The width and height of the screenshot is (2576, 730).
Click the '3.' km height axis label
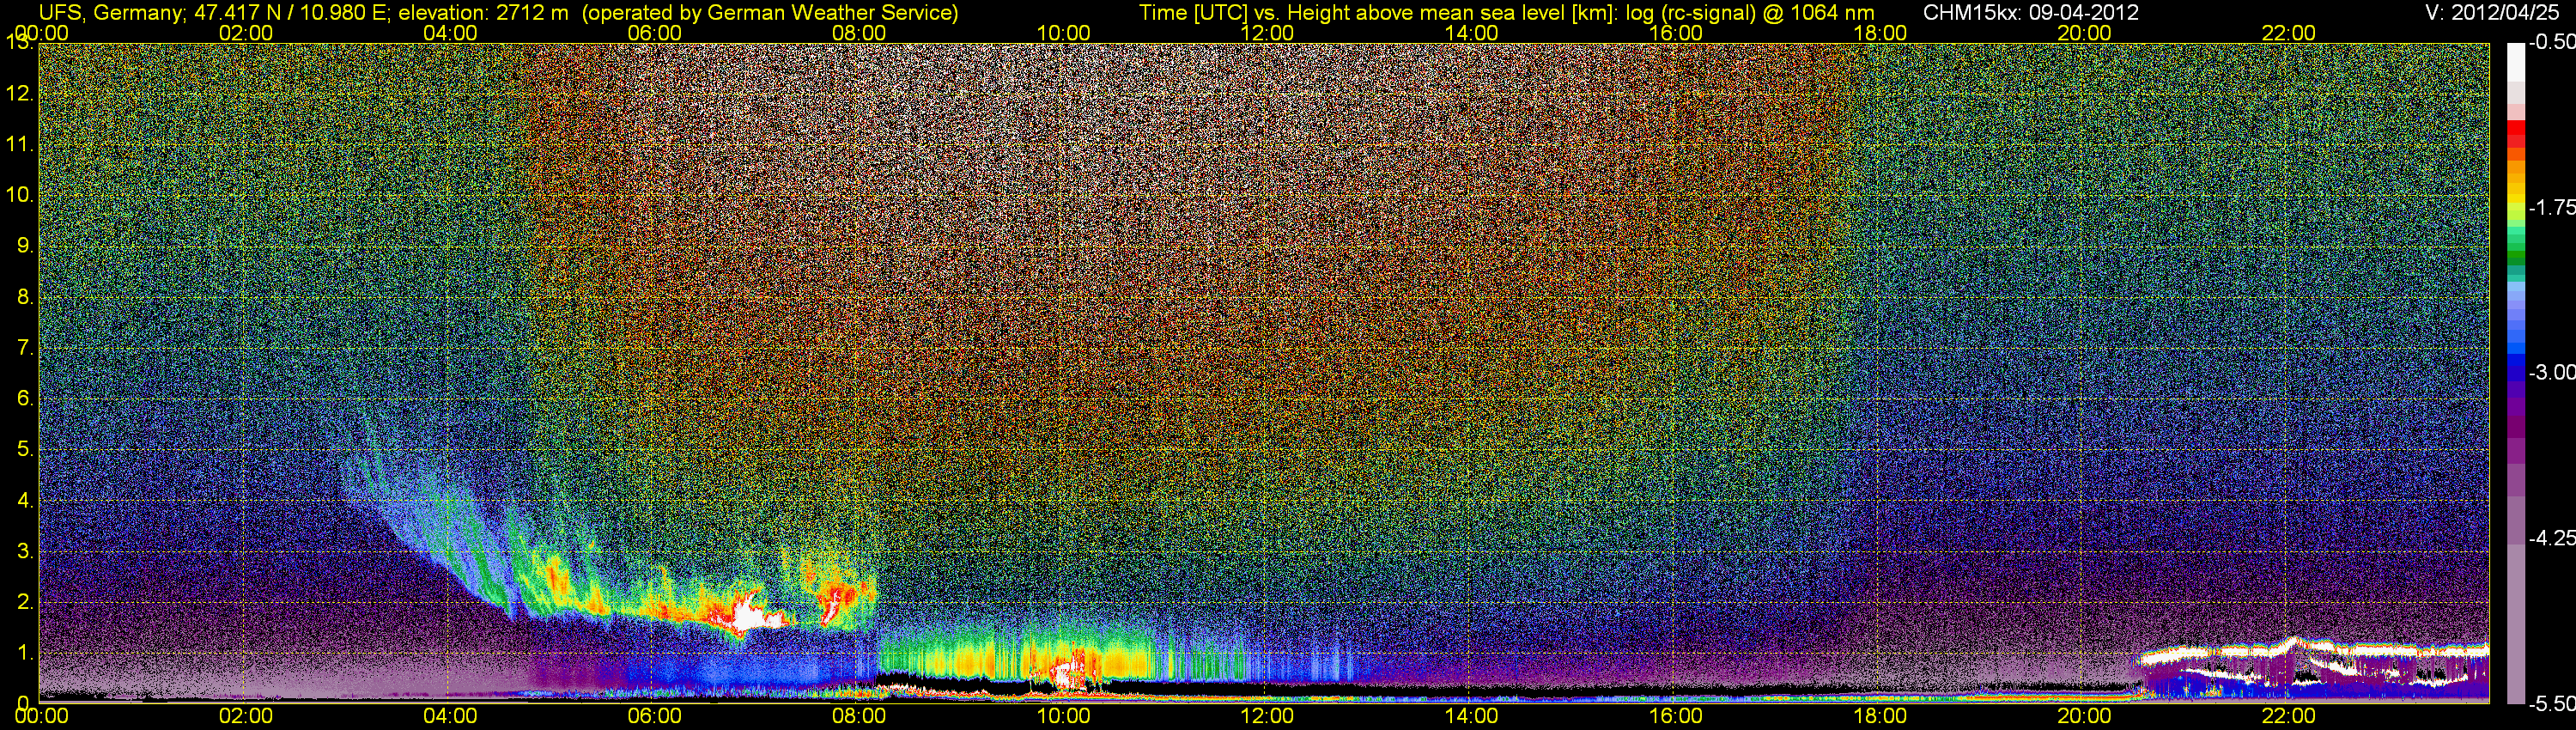[26, 551]
